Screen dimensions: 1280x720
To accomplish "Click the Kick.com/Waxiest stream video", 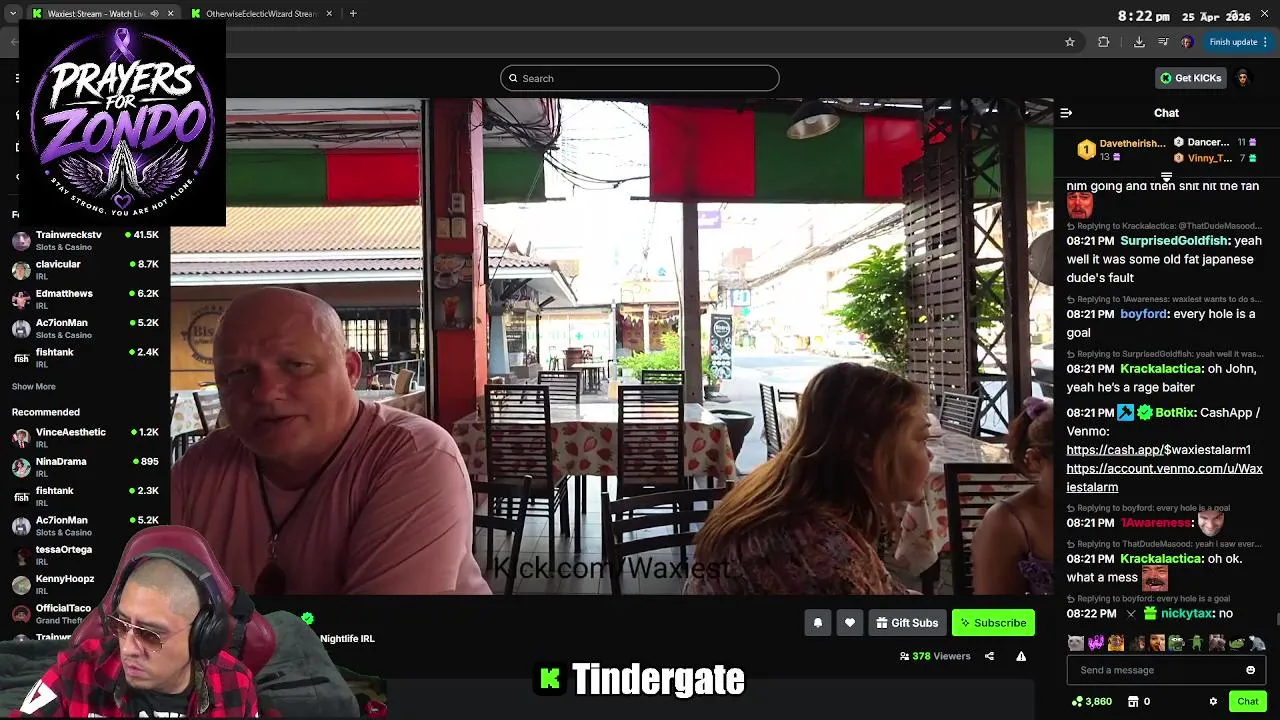I will pos(611,346).
